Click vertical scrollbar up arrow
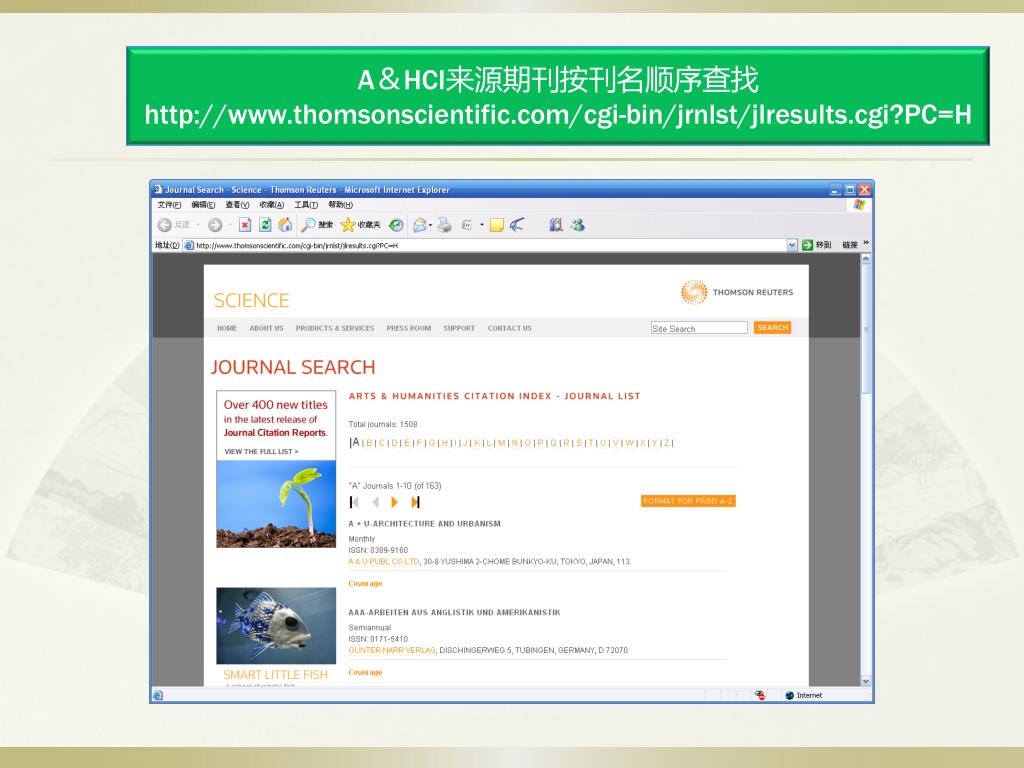 [x=866, y=259]
